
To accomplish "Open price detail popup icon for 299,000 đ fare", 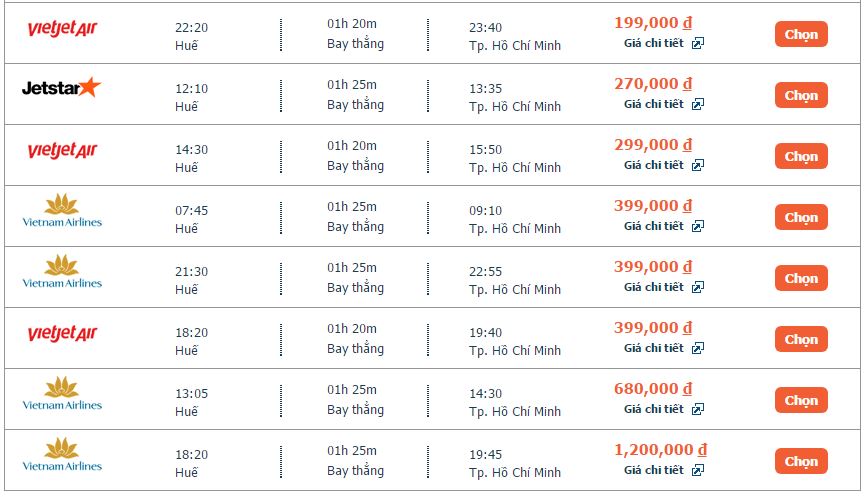I will 698,165.
